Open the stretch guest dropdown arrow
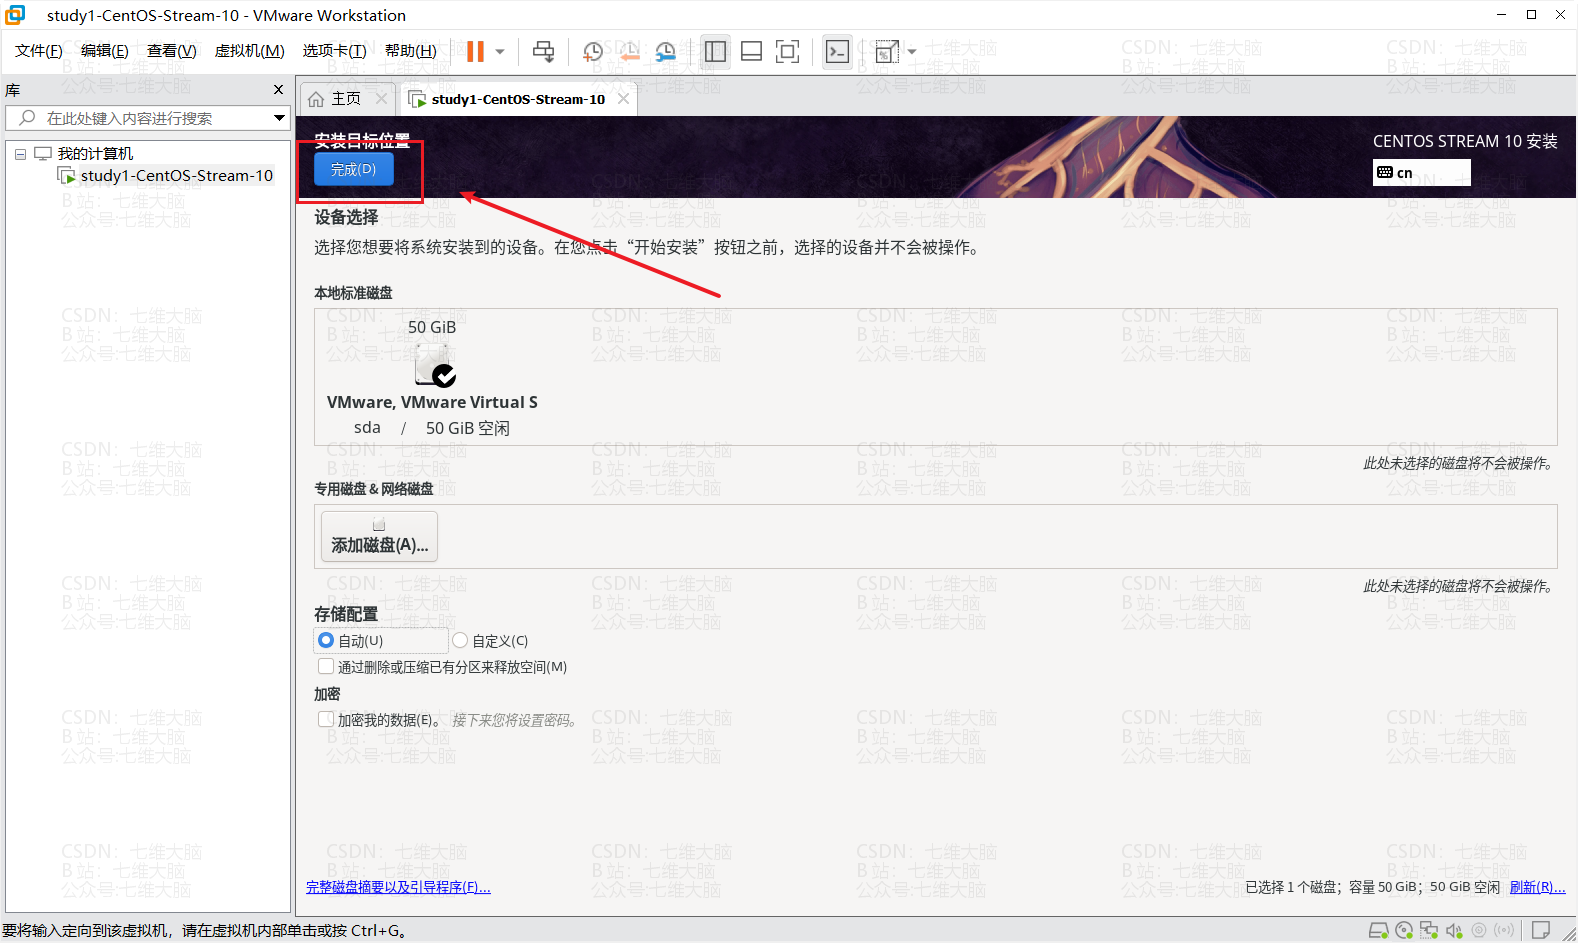This screenshot has width=1578, height=943. coord(912,51)
